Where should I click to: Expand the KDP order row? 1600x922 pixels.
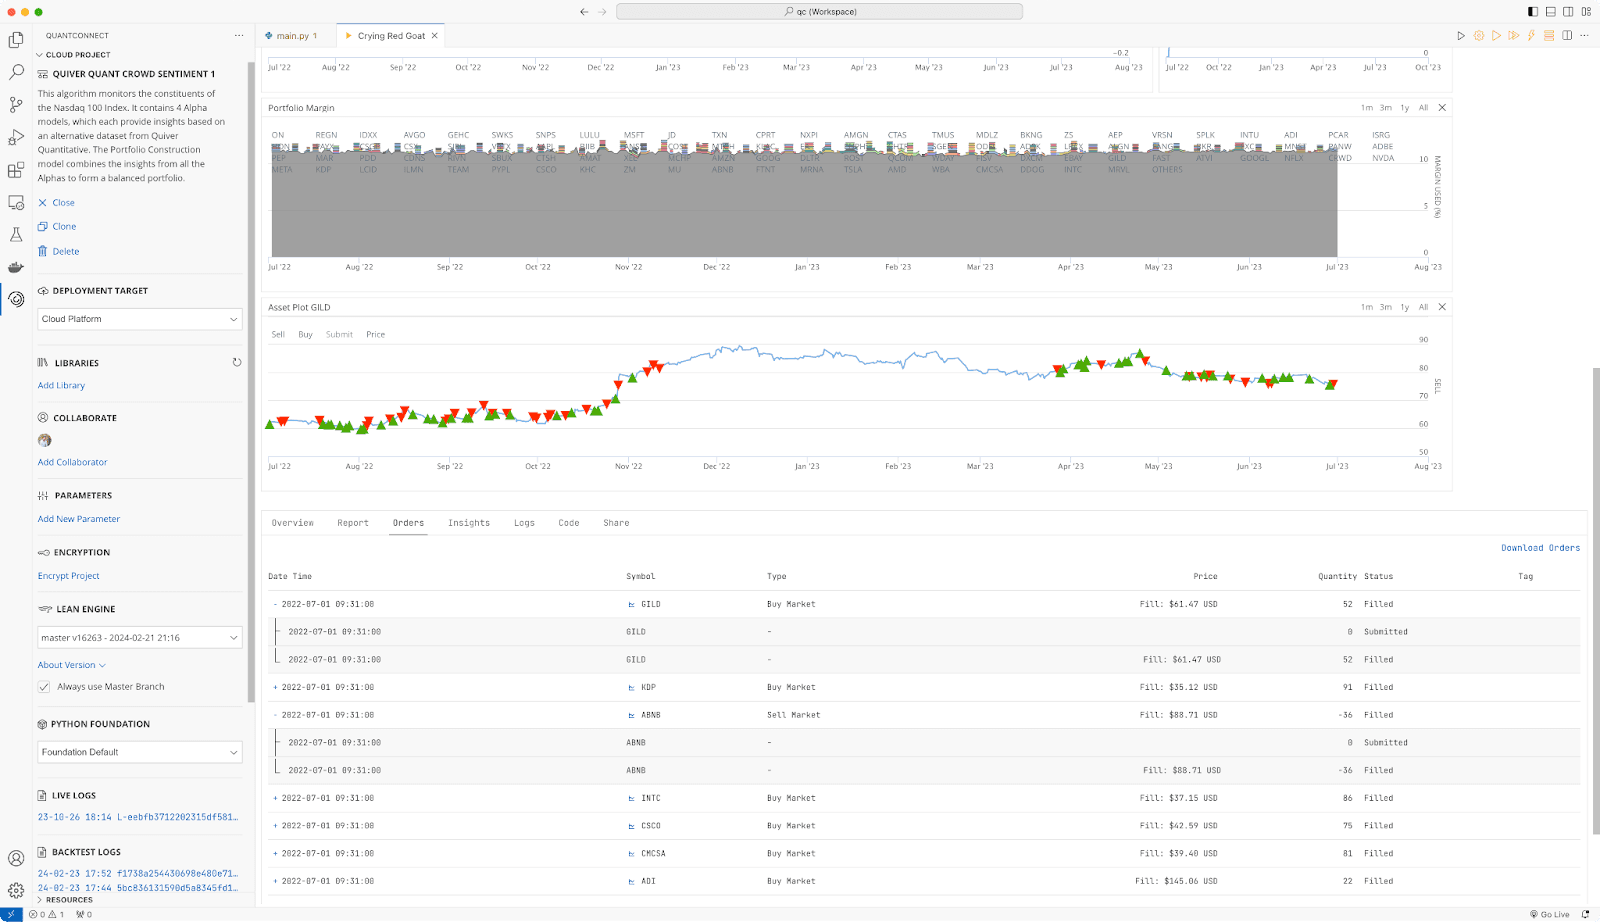[276, 688]
